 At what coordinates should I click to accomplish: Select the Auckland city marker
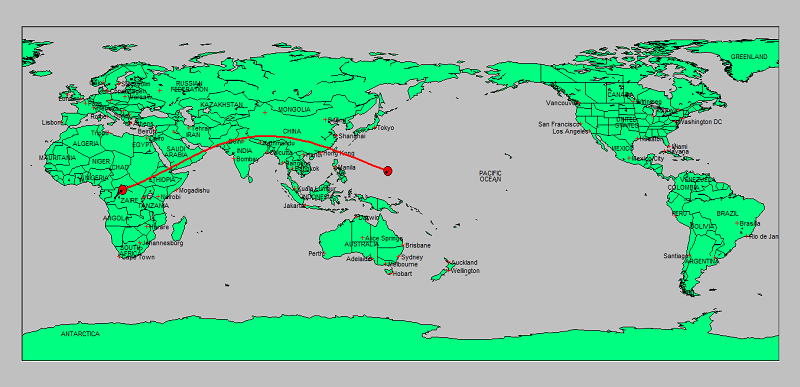point(448,263)
